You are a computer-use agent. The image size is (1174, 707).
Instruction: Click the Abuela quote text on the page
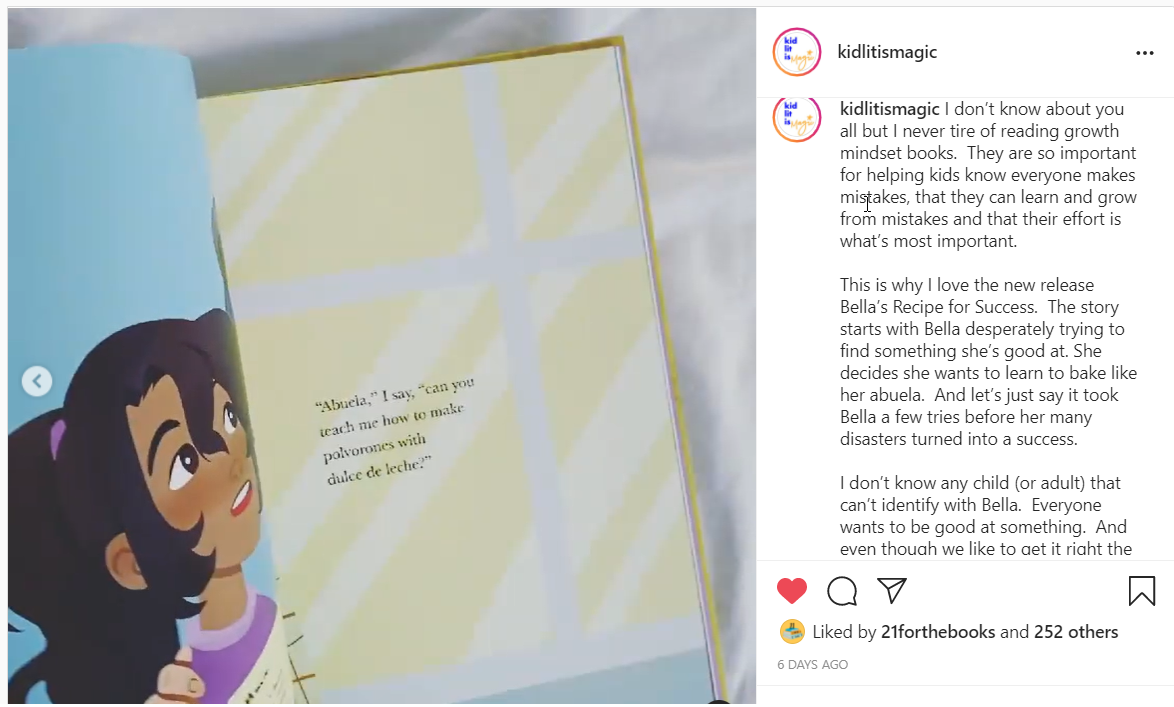[x=395, y=431]
